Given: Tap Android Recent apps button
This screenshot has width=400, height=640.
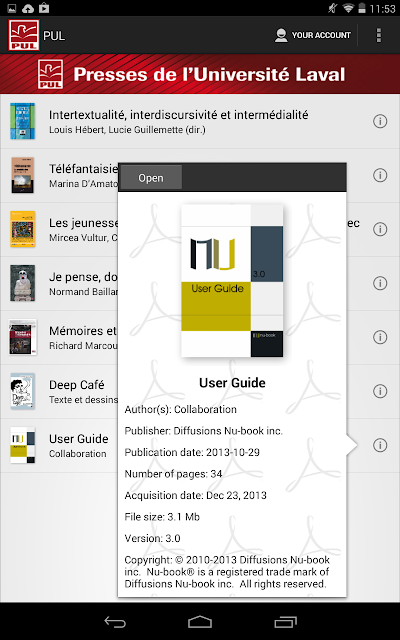Looking at the screenshot, I should (x=285, y=622).
